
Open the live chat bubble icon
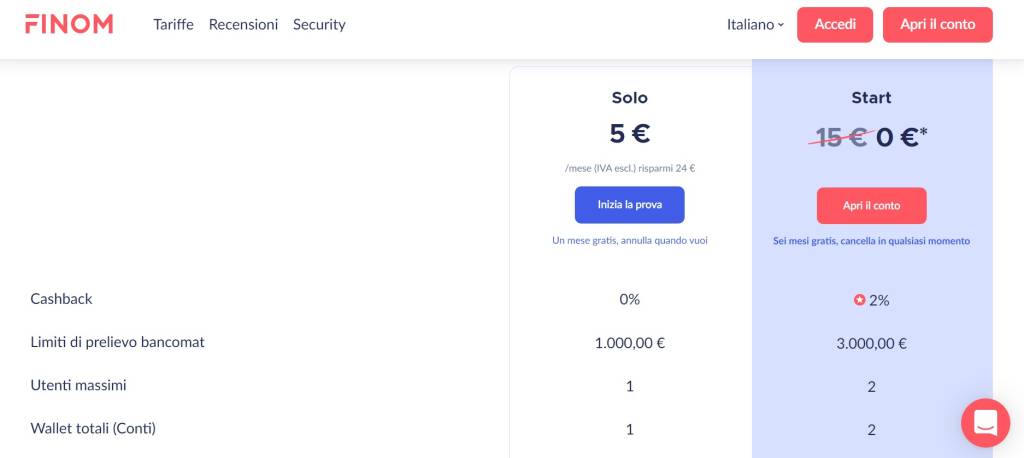[985, 423]
